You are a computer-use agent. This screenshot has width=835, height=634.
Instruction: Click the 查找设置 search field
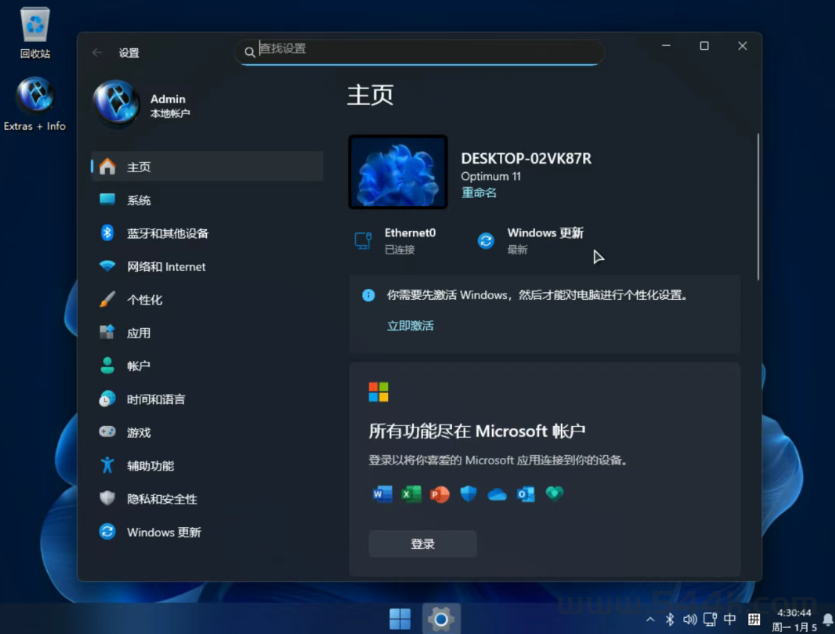420,49
